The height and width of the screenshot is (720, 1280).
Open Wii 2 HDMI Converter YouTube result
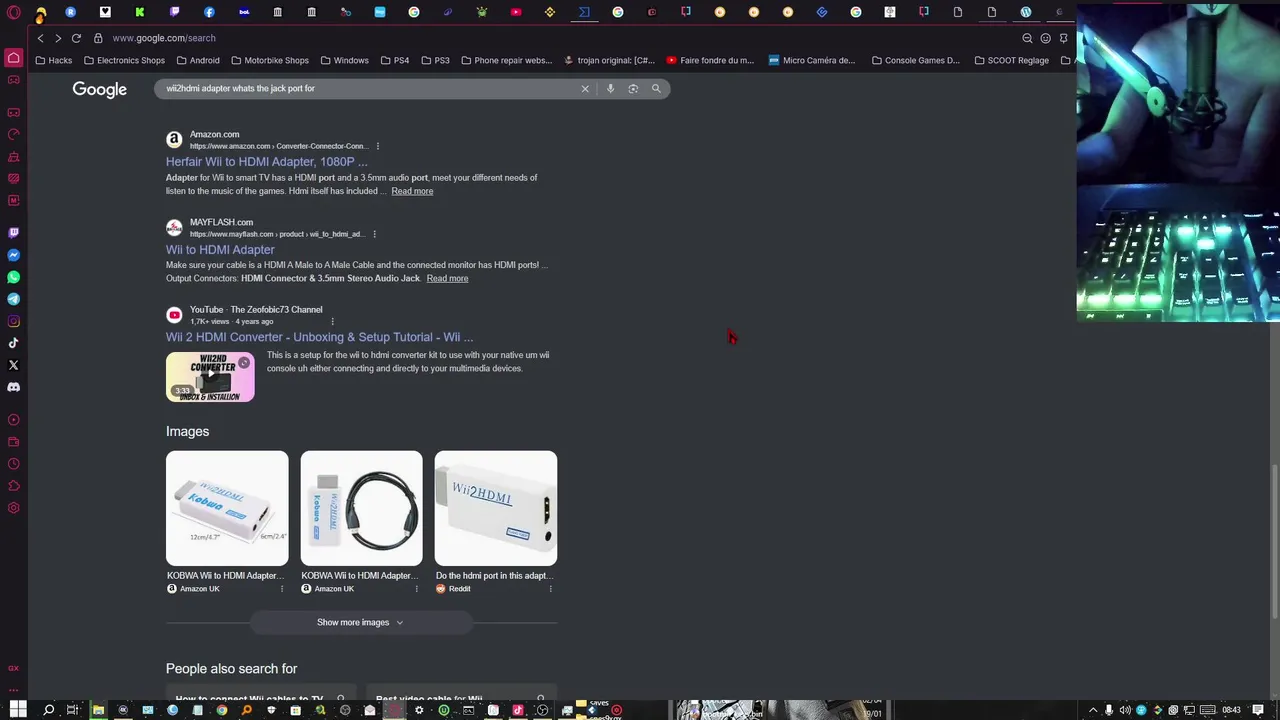319,337
